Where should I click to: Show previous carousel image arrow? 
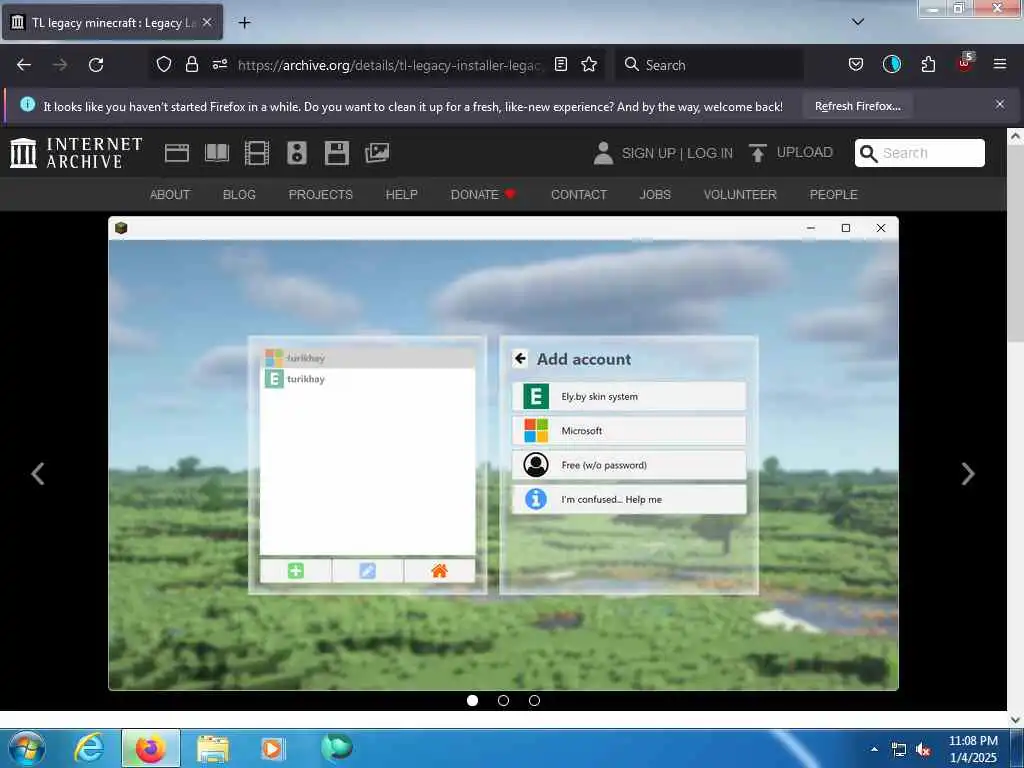(38, 473)
